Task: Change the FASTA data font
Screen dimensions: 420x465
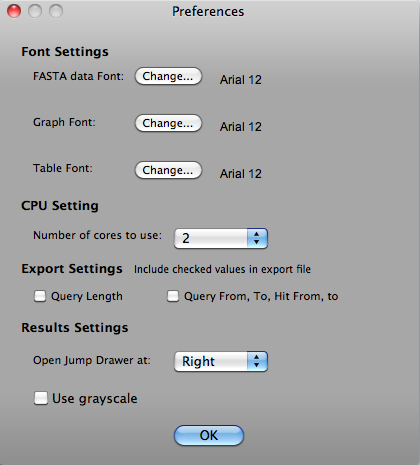Action: [x=168, y=76]
